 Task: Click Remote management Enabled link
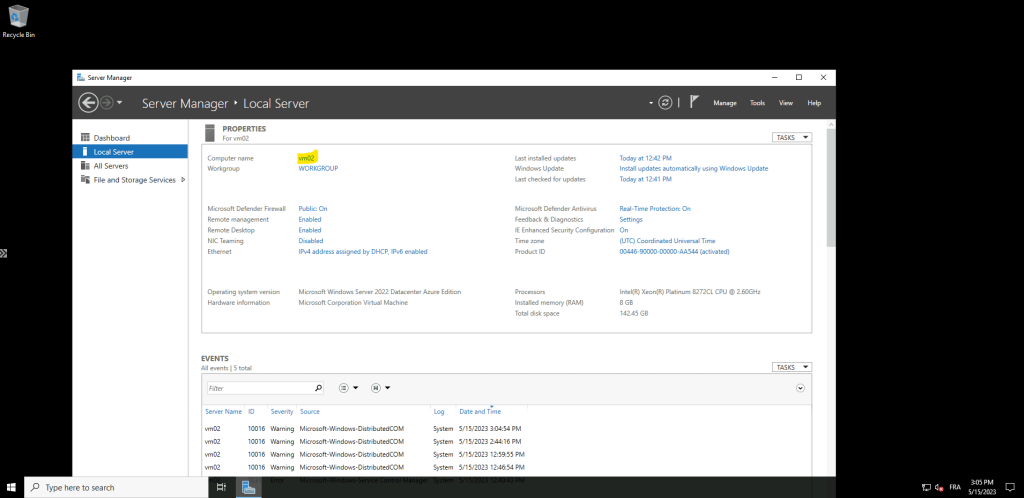310,219
